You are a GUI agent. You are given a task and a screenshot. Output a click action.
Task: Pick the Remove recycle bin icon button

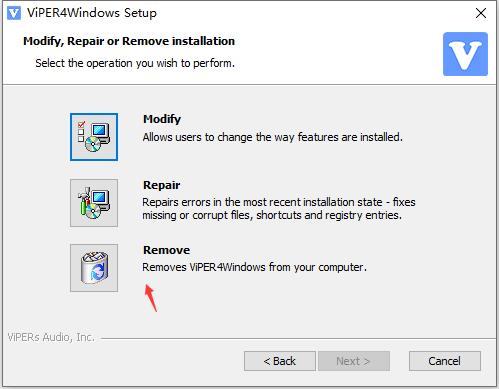tap(94, 268)
